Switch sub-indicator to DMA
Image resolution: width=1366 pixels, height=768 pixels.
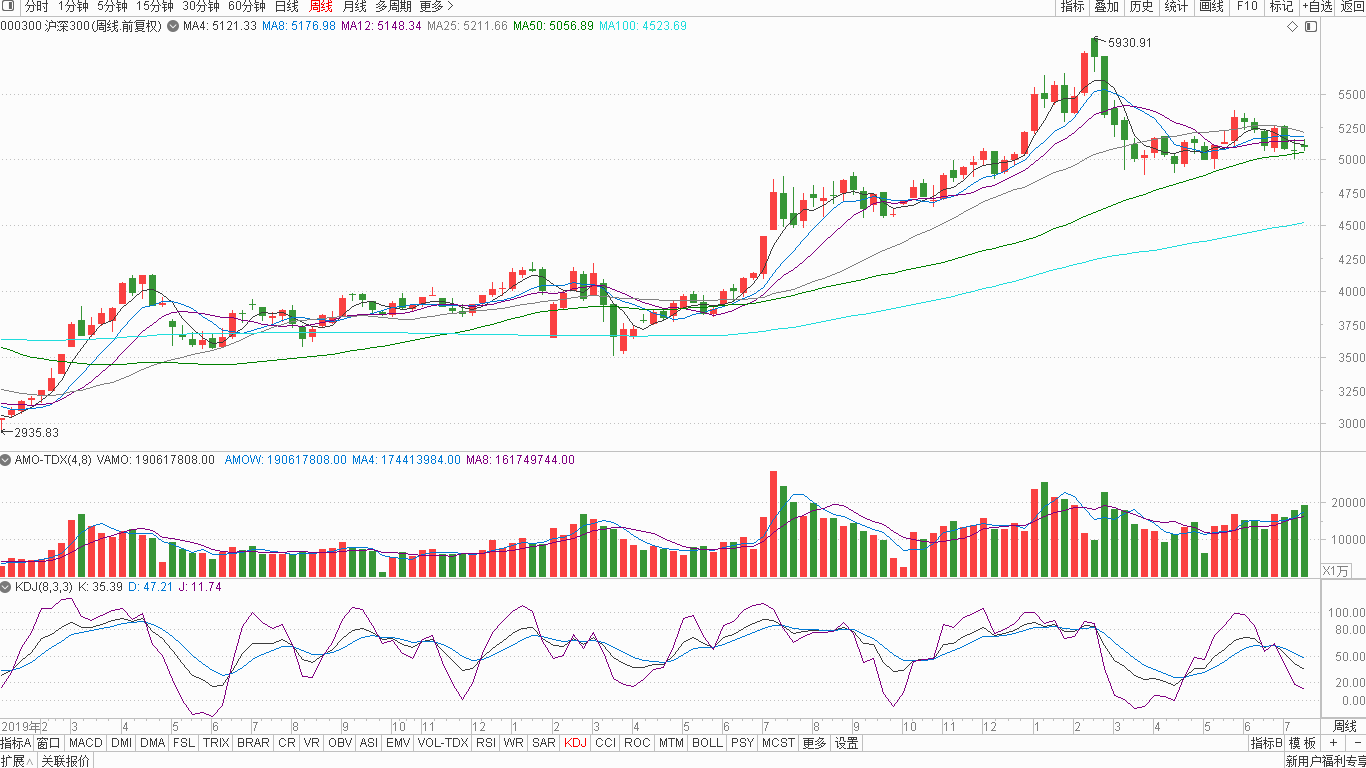(x=152, y=743)
